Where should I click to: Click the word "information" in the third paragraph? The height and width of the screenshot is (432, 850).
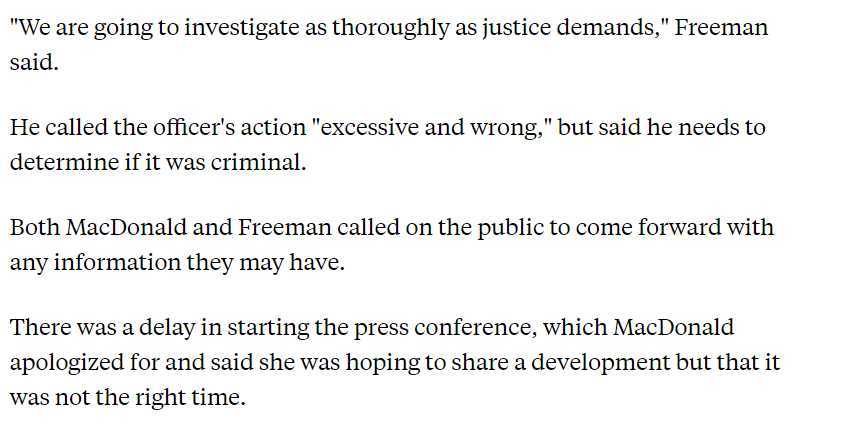pos(112,262)
